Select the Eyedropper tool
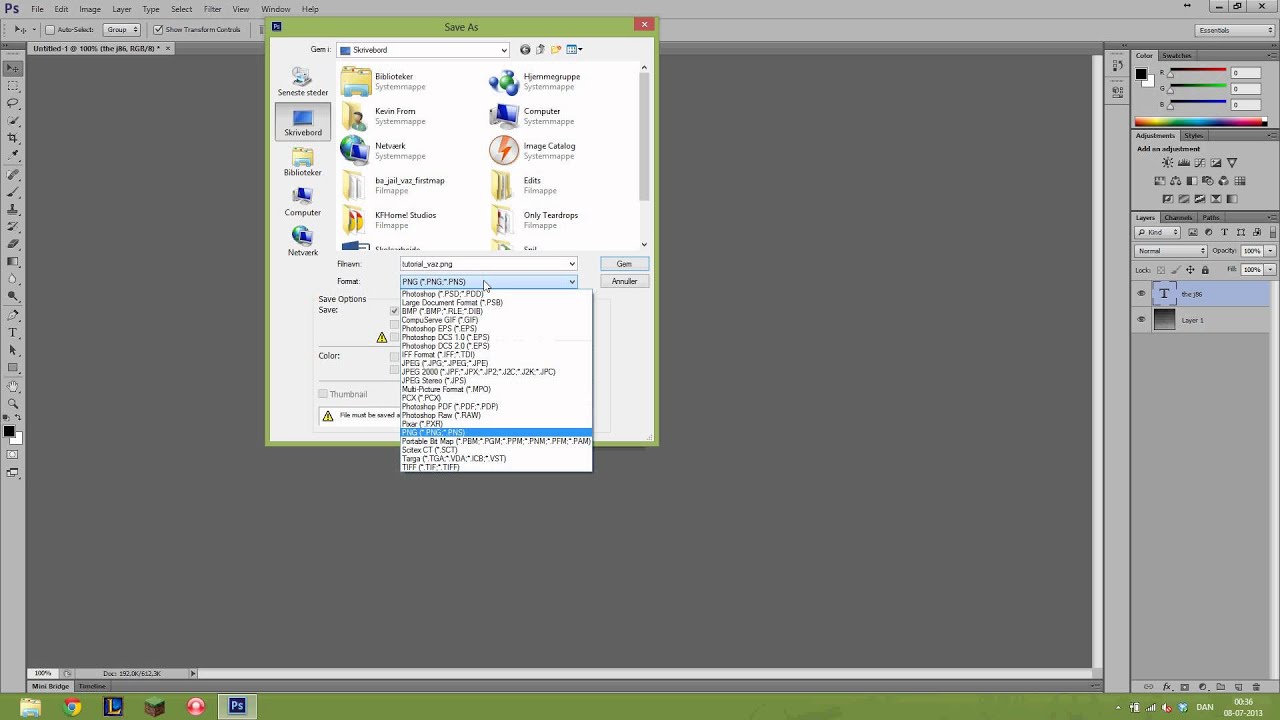Image resolution: width=1280 pixels, height=720 pixels. pyautogui.click(x=12, y=156)
